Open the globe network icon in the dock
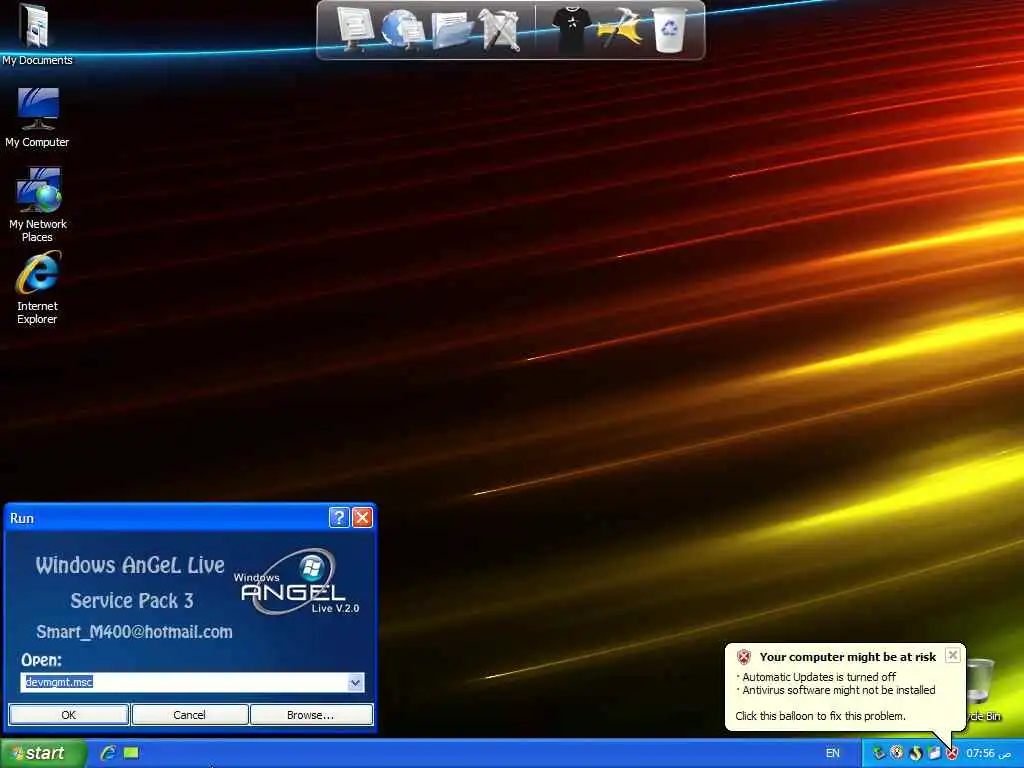 click(x=402, y=29)
